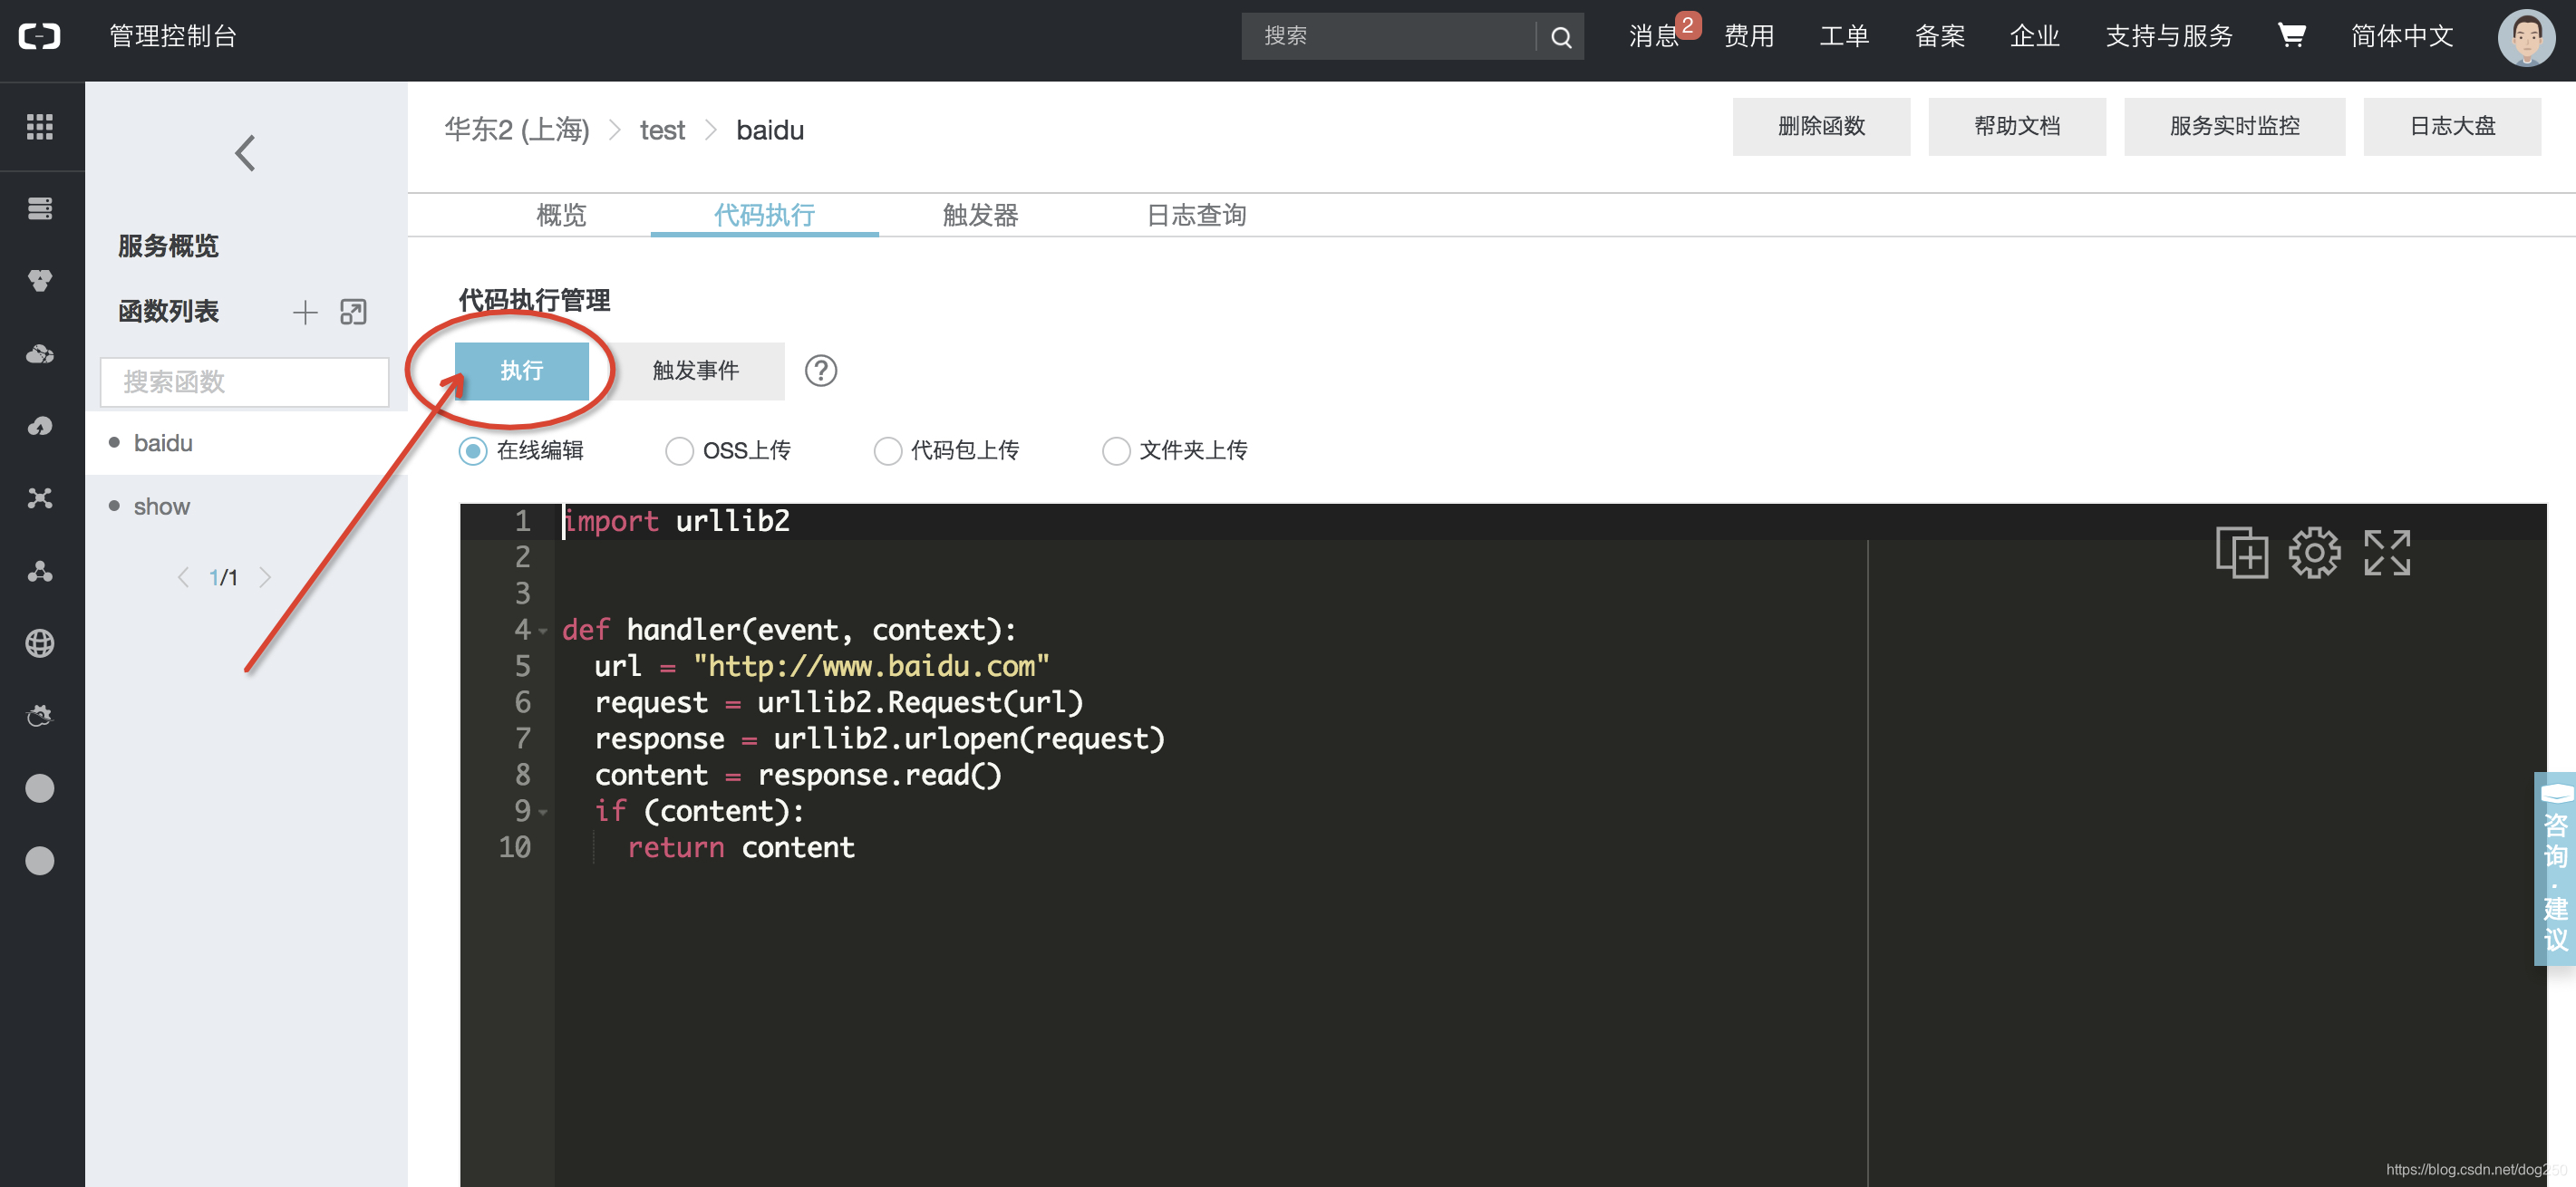Go to next function list page
This screenshot has width=2576, height=1187.
(x=265, y=577)
